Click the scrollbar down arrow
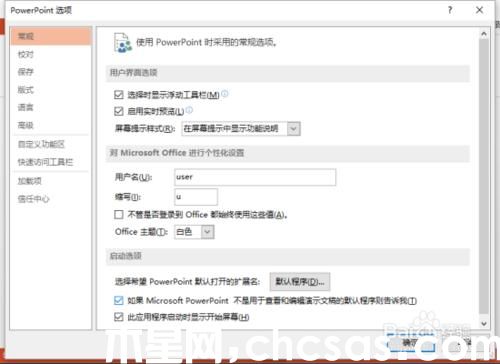Screen dimensions: 500x364 tap(484, 323)
